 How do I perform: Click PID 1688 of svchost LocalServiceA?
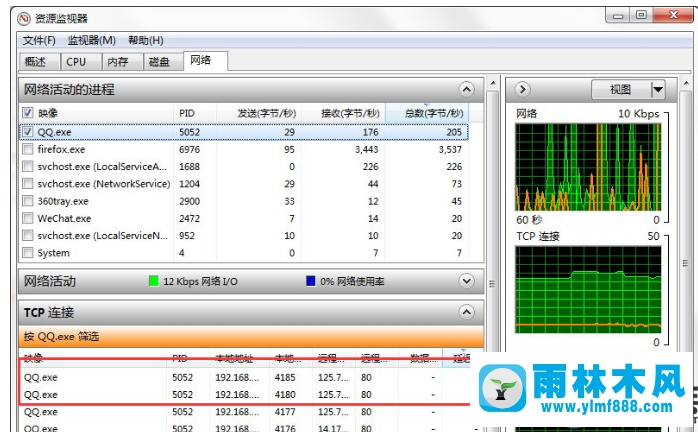pyautogui.click(x=189, y=167)
